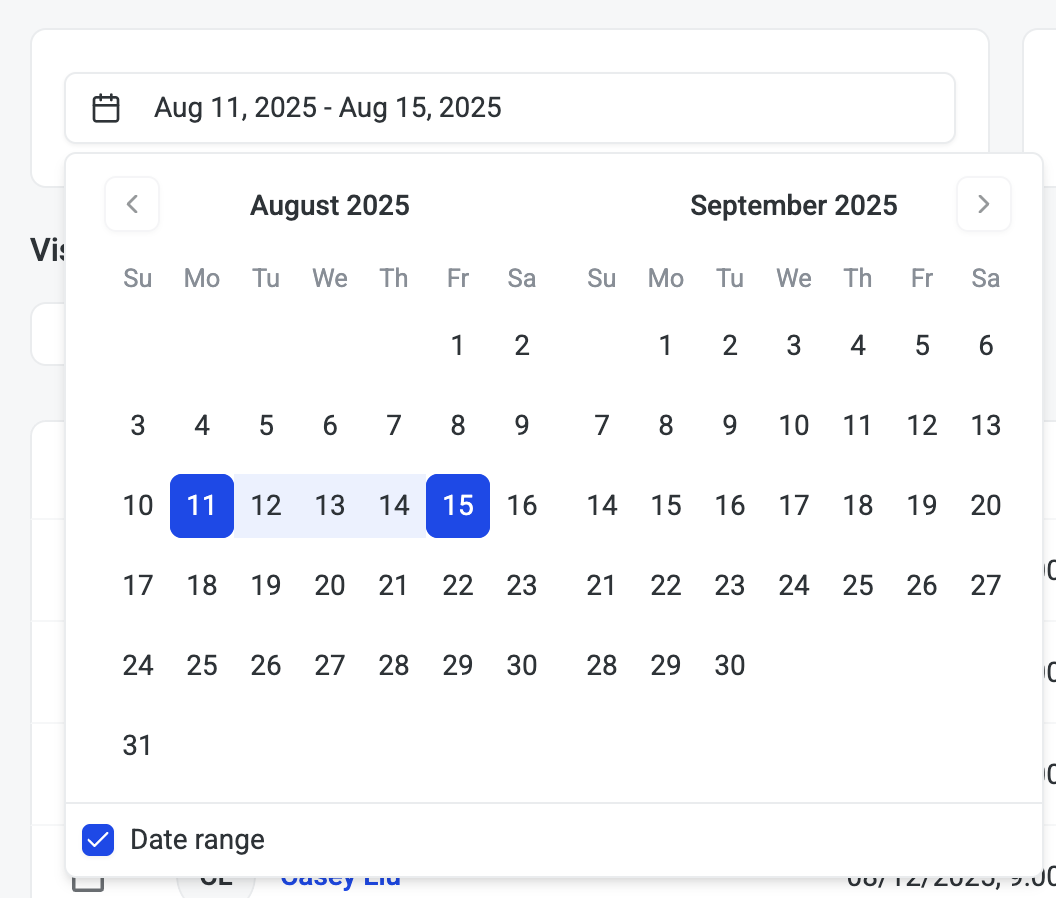Select August 4 in the calendar

(x=202, y=426)
